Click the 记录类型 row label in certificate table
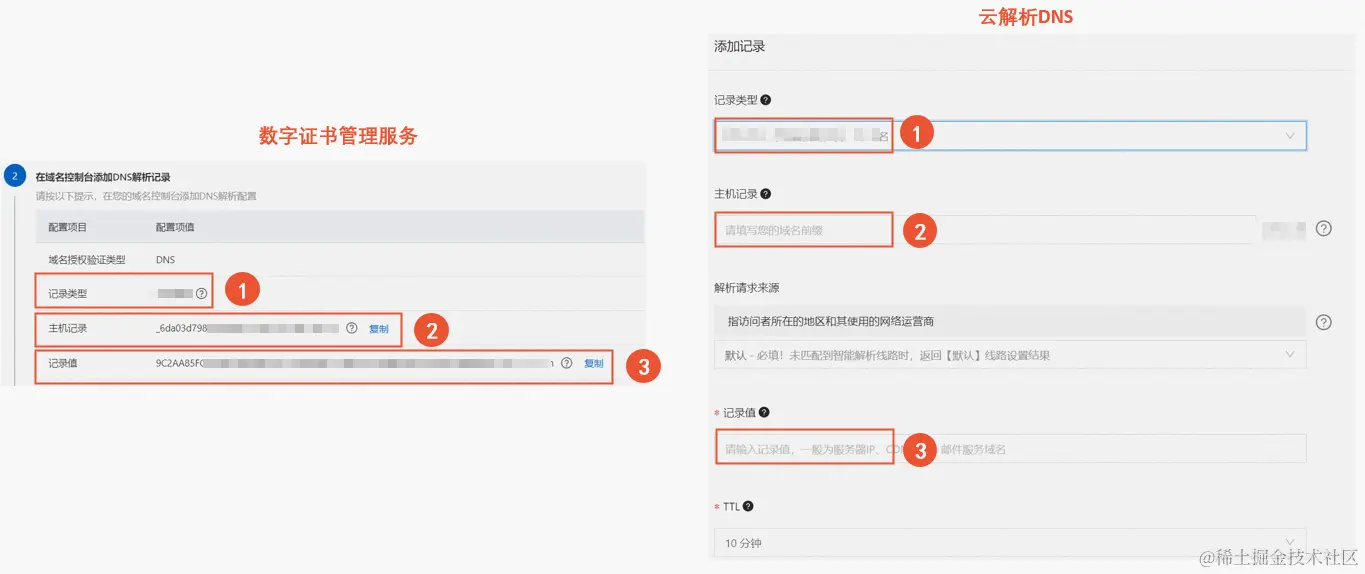 coord(68,294)
